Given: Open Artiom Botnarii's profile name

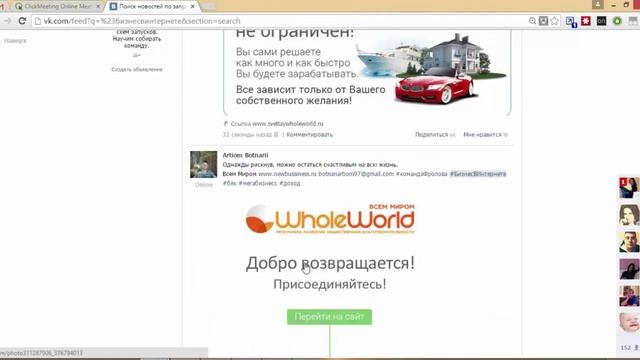Looking at the screenshot, I should coord(245,155).
